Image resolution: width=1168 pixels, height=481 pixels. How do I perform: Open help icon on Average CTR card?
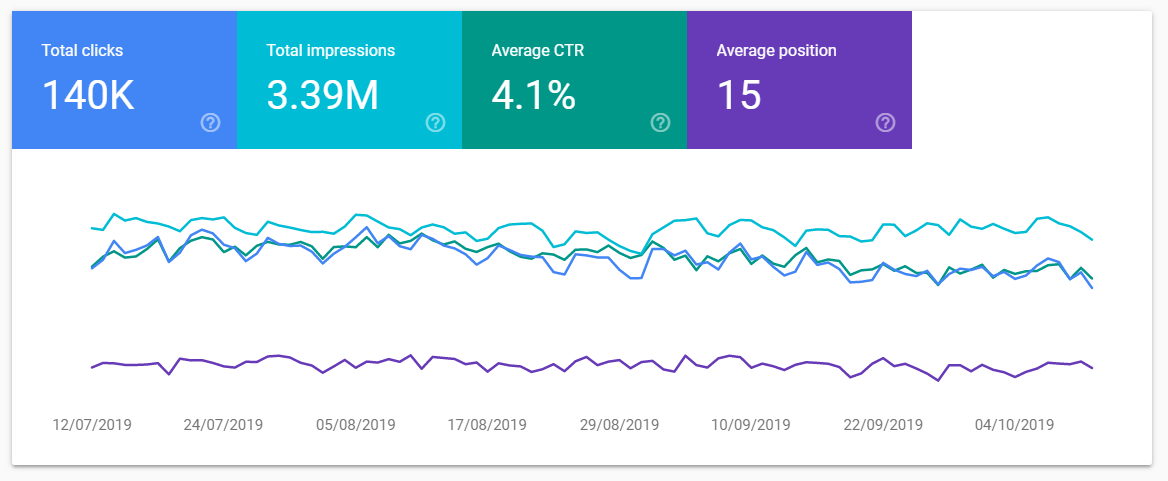(661, 123)
